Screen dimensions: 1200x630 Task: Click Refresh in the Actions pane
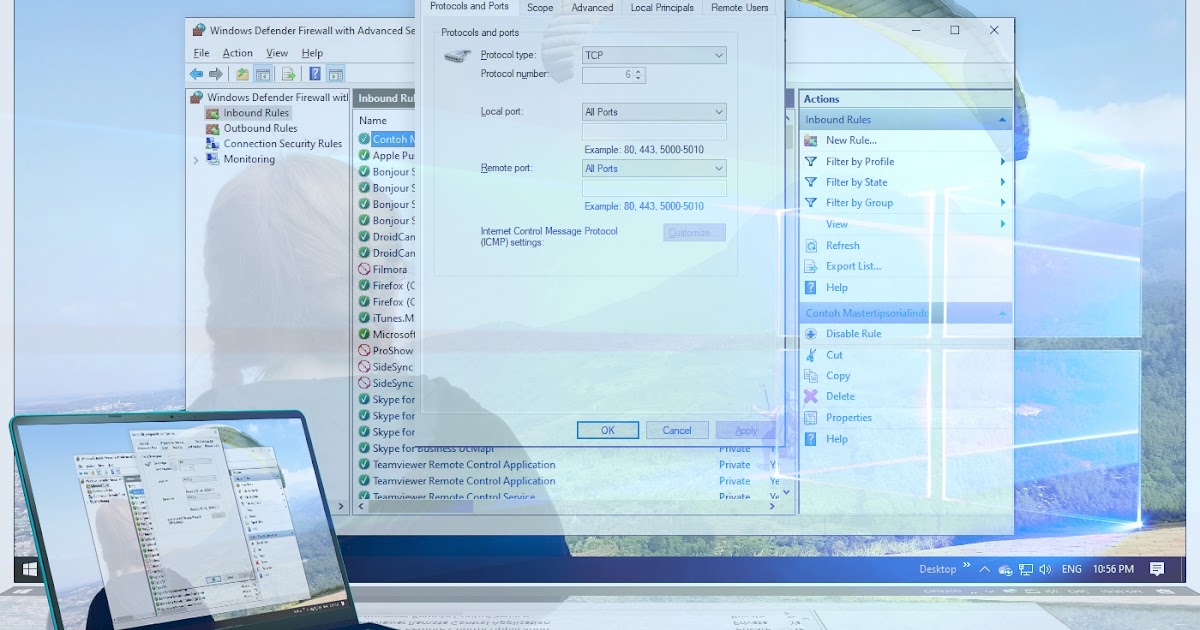(843, 245)
